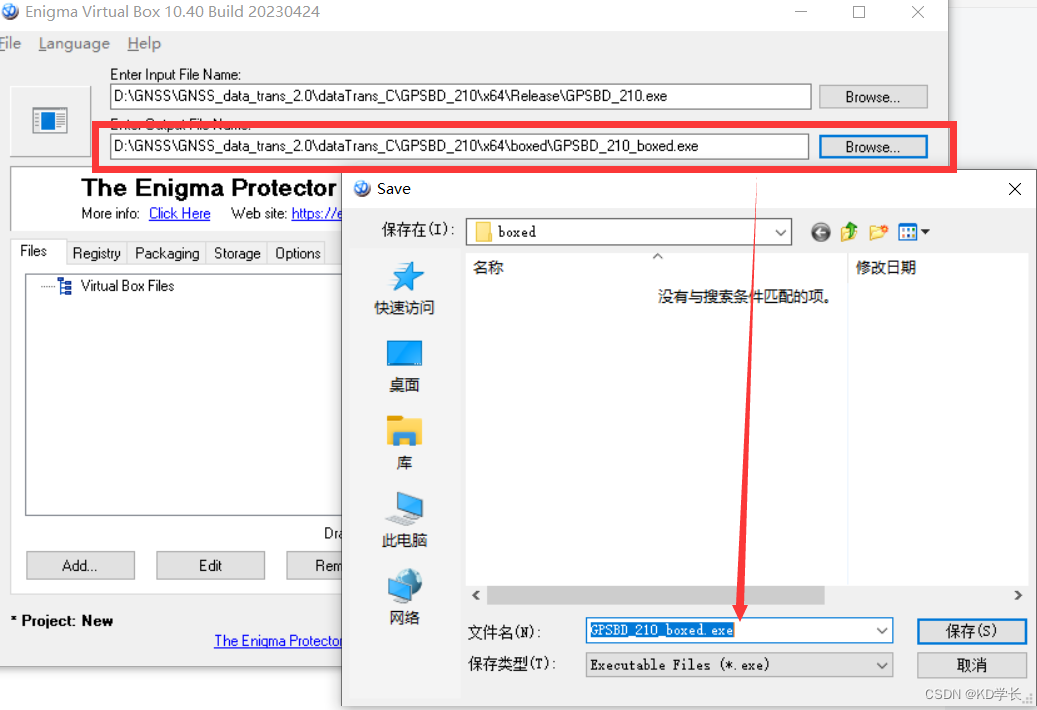Image resolution: width=1037 pixels, height=710 pixels.
Task: Open 快速访问 (Quick Access) in the Save sidebar
Action: pos(403,290)
